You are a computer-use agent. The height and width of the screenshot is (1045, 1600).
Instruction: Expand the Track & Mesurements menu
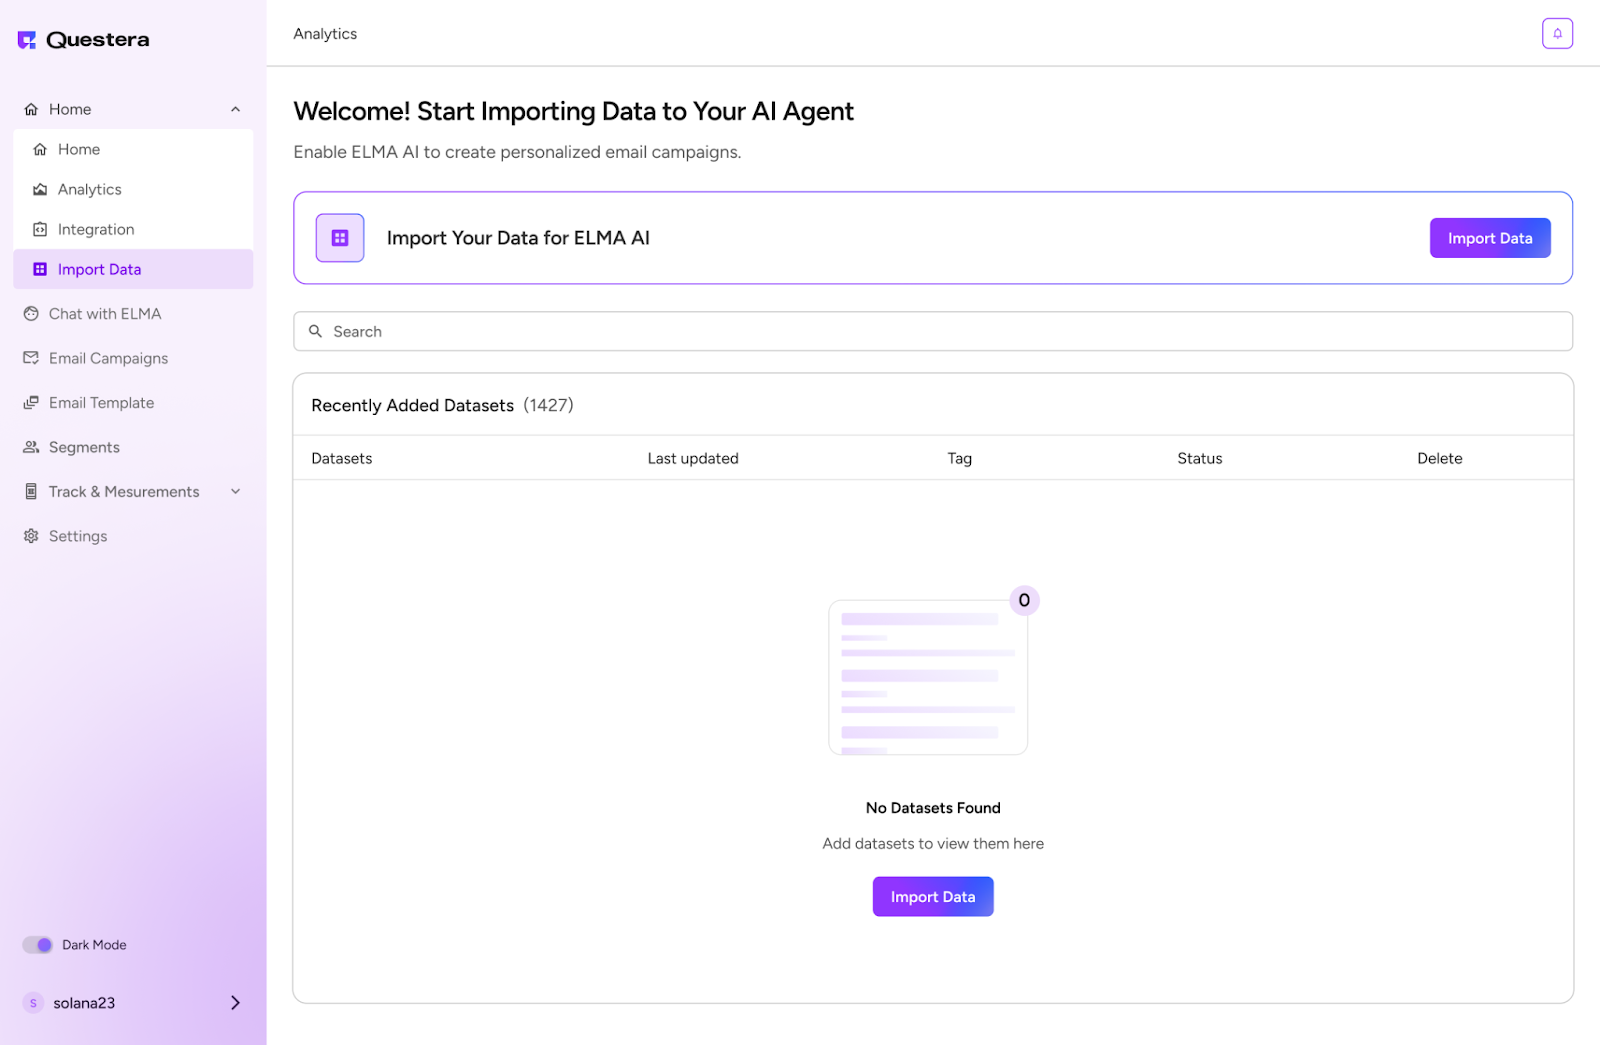pyautogui.click(x=235, y=491)
